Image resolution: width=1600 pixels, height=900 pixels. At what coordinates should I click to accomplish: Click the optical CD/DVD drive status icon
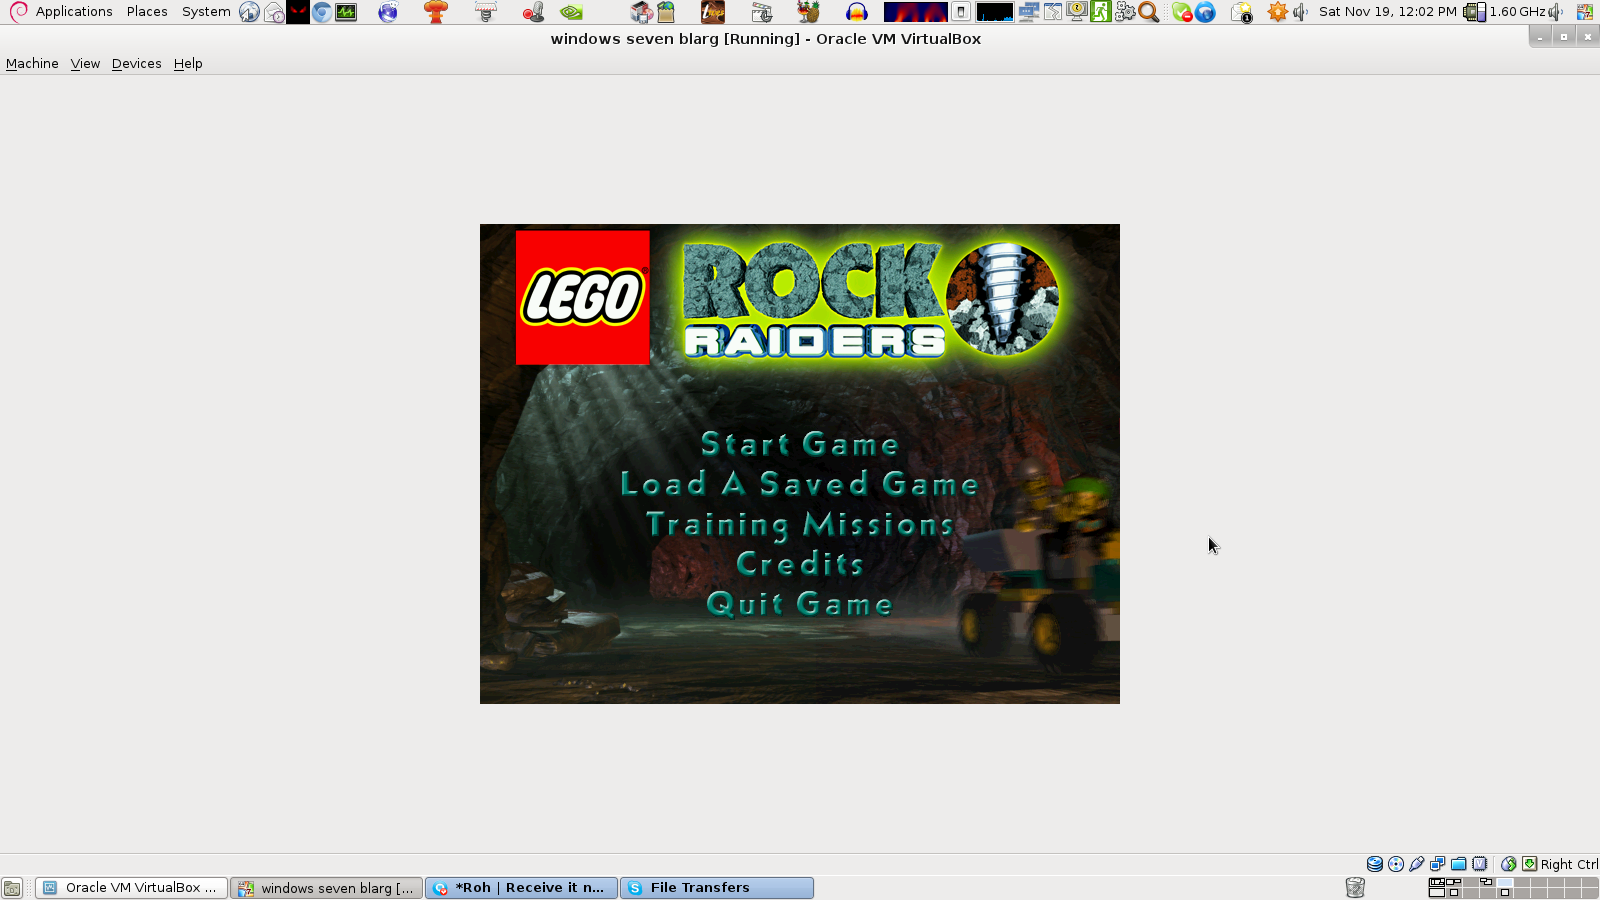pyautogui.click(x=1396, y=864)
